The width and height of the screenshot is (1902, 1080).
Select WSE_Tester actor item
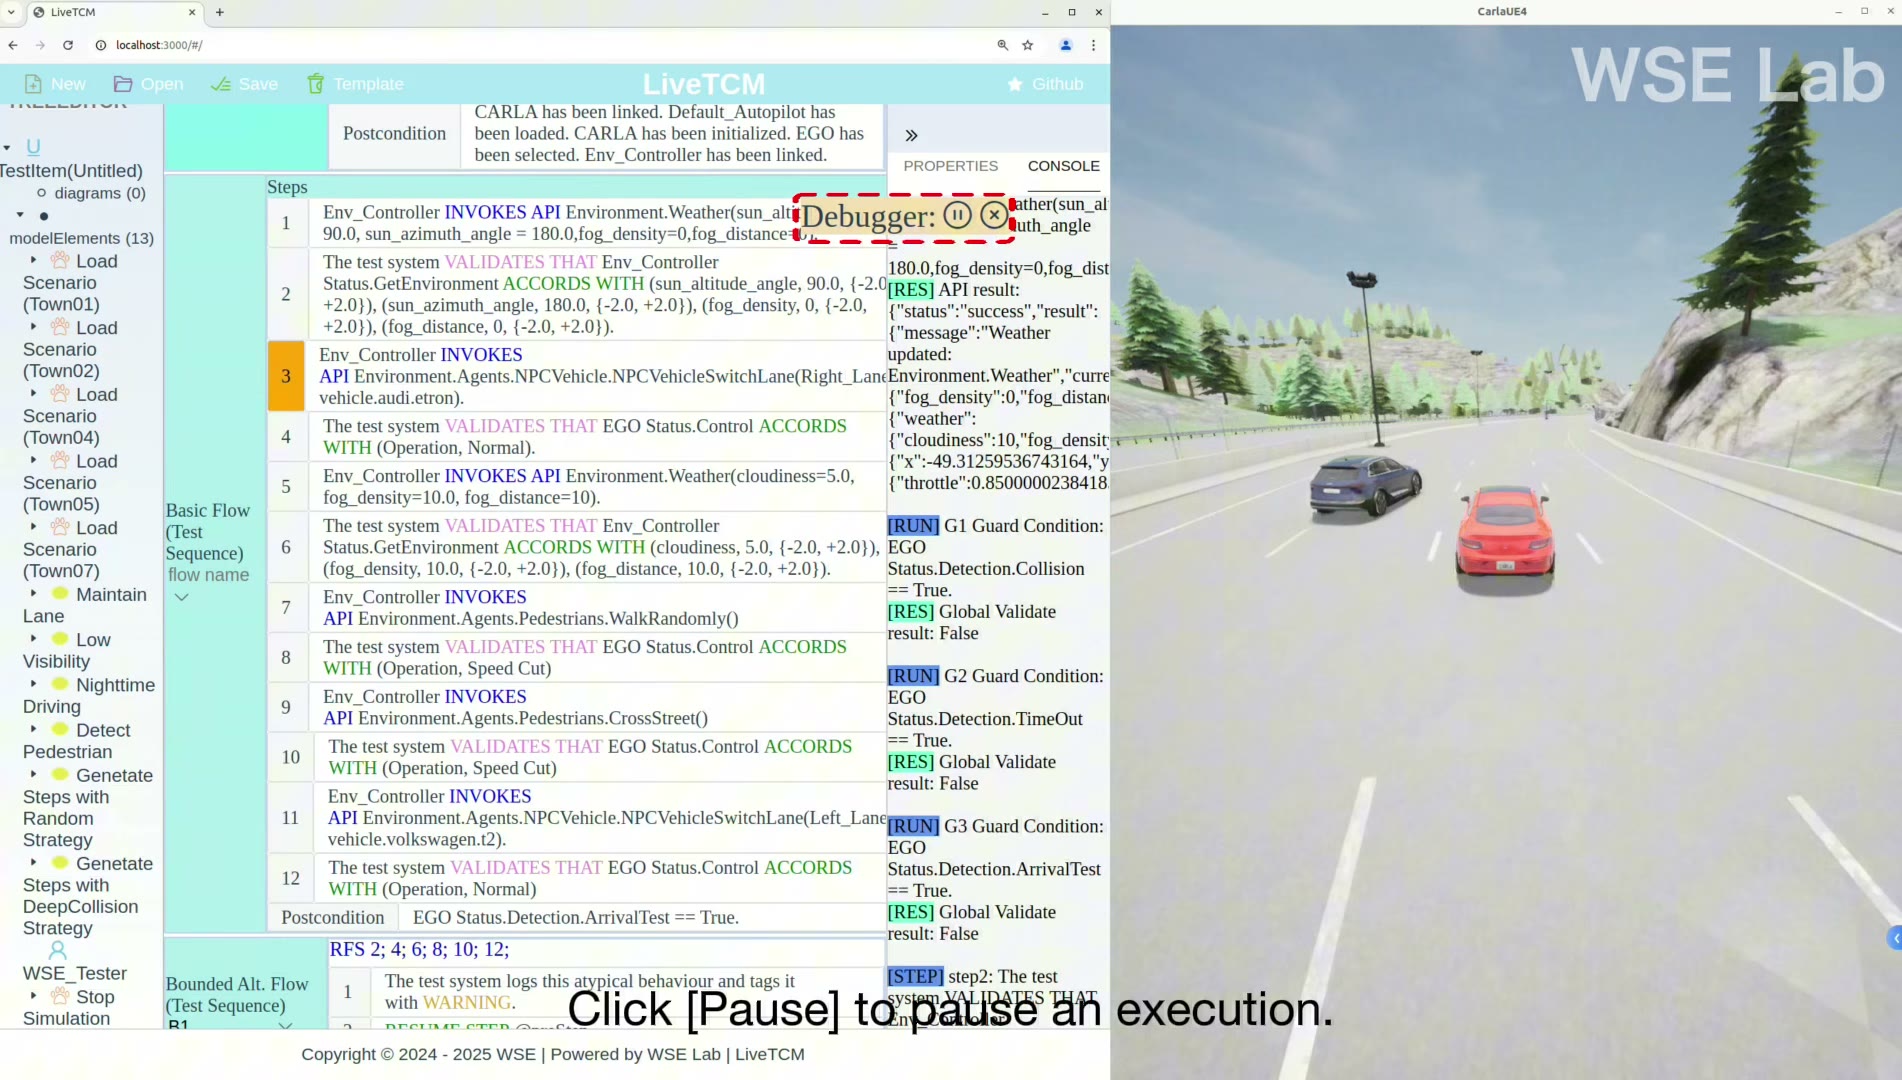(x=75, y=973)
